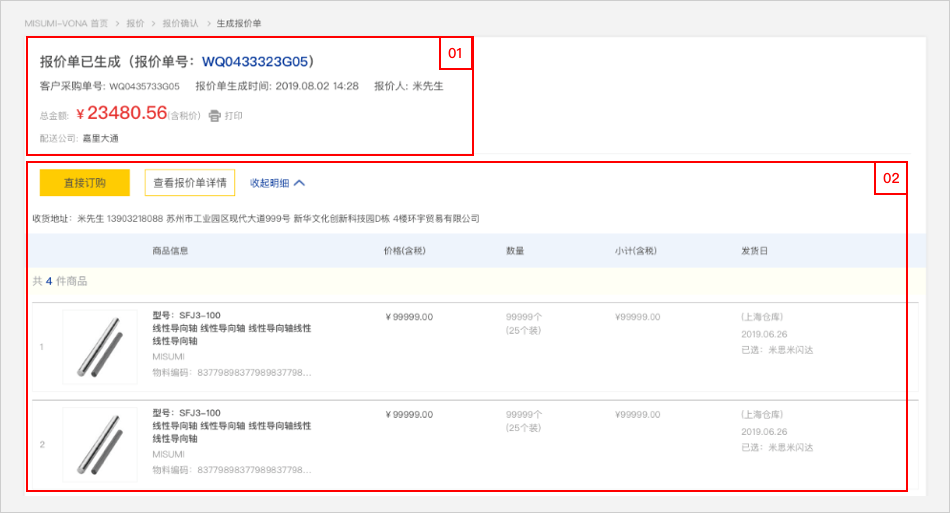950x513 pixels.
Task: Click the red 01 annotation label
Action: point(455,53)
